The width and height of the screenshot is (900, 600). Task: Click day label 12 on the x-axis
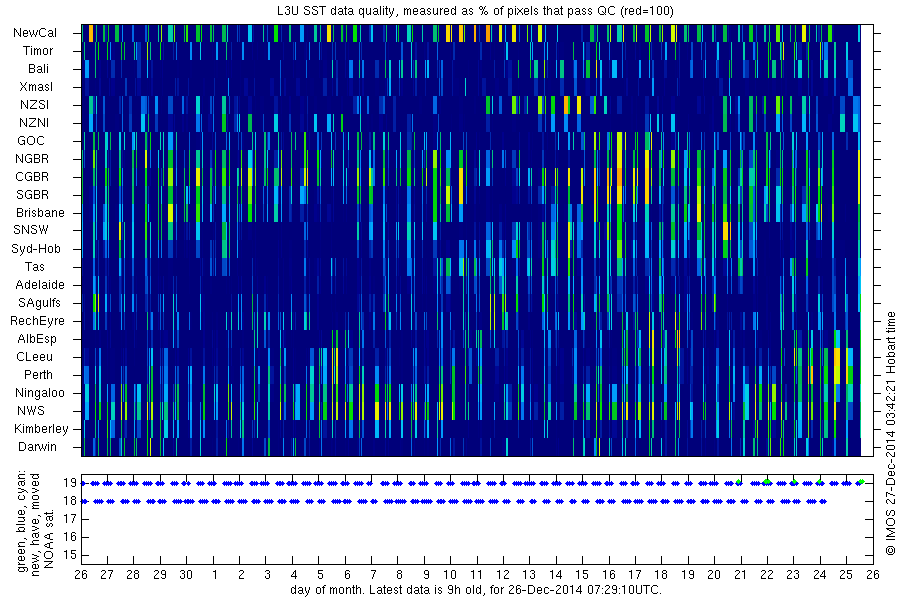(503, 575)
